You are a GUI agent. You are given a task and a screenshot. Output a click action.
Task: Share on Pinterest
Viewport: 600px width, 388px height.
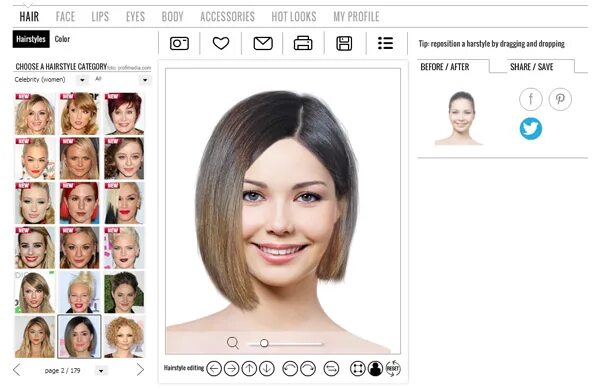tap(560, 99)
